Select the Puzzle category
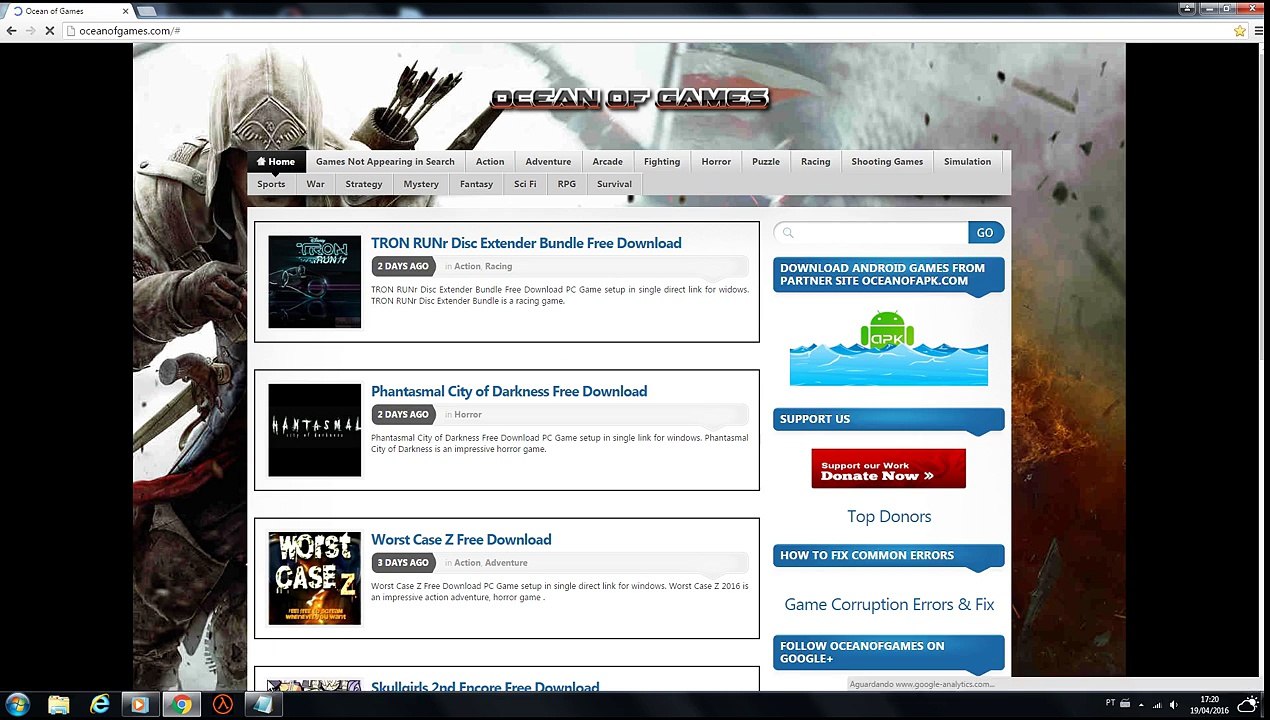This screenshot has width=1270, height=720. click(766, 161)
